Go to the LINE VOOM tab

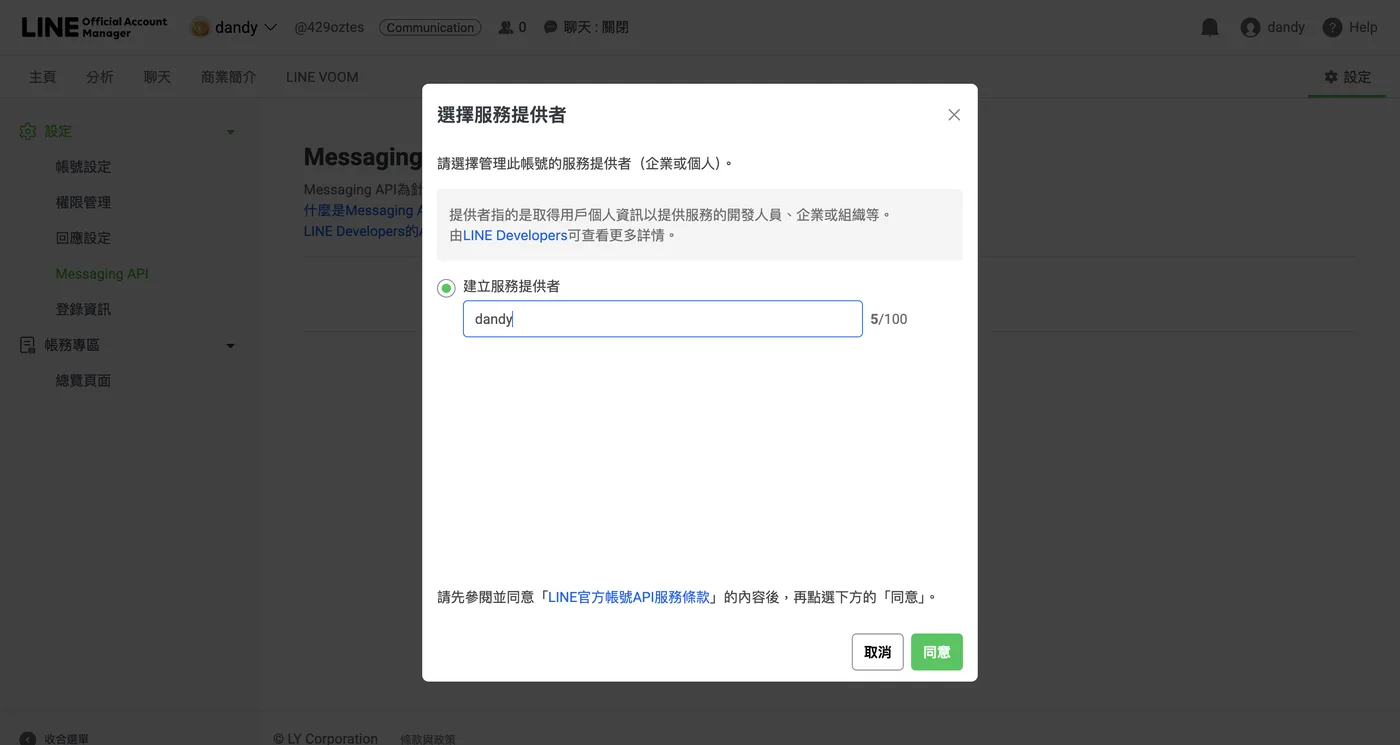[322, 77]
